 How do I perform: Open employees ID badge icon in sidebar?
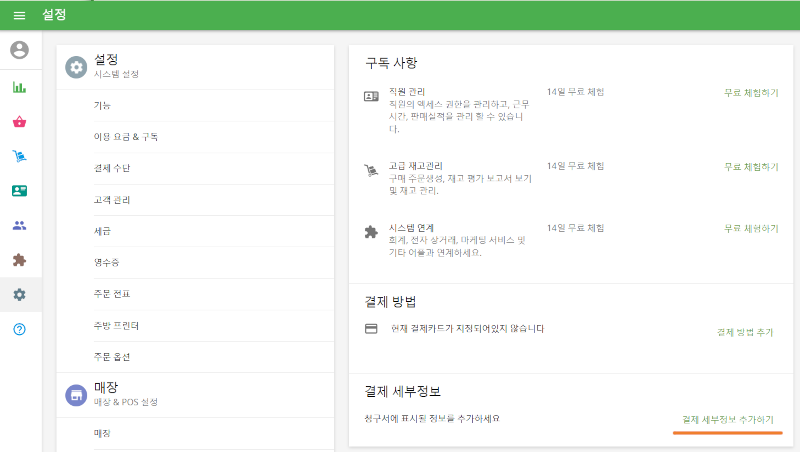[20, 191]
